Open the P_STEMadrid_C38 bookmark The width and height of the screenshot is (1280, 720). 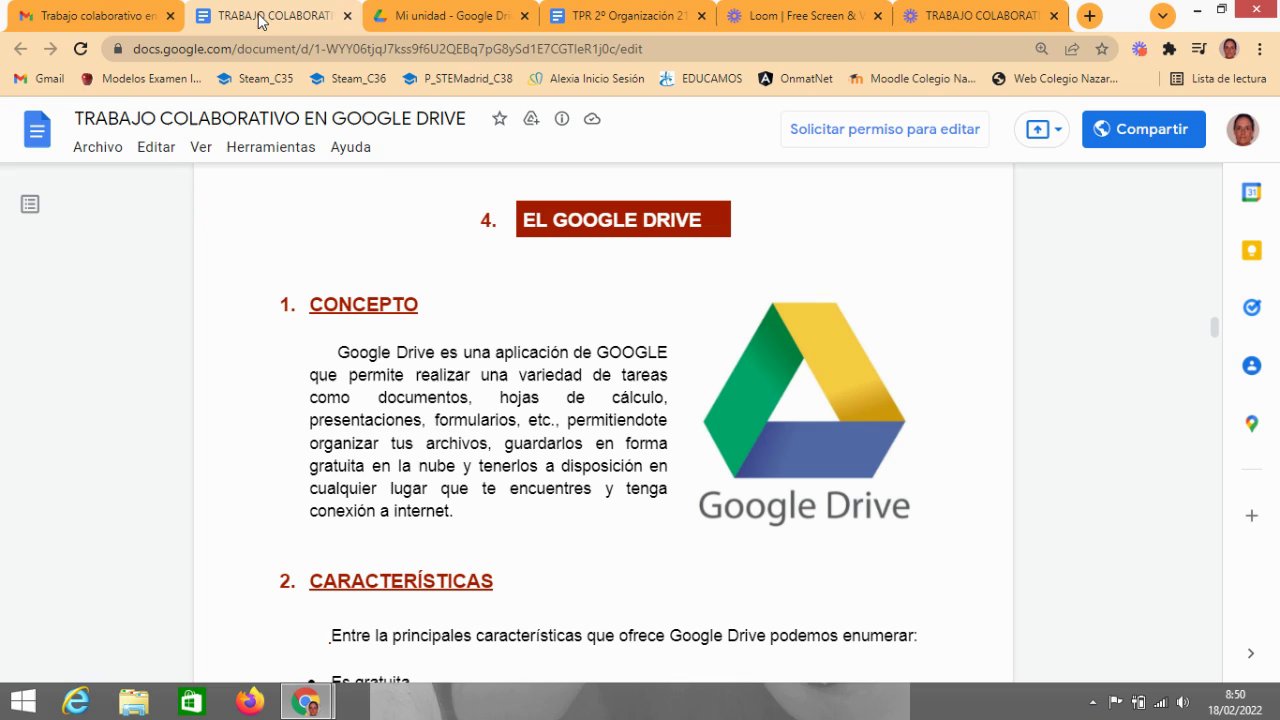(x=458, y=78)
